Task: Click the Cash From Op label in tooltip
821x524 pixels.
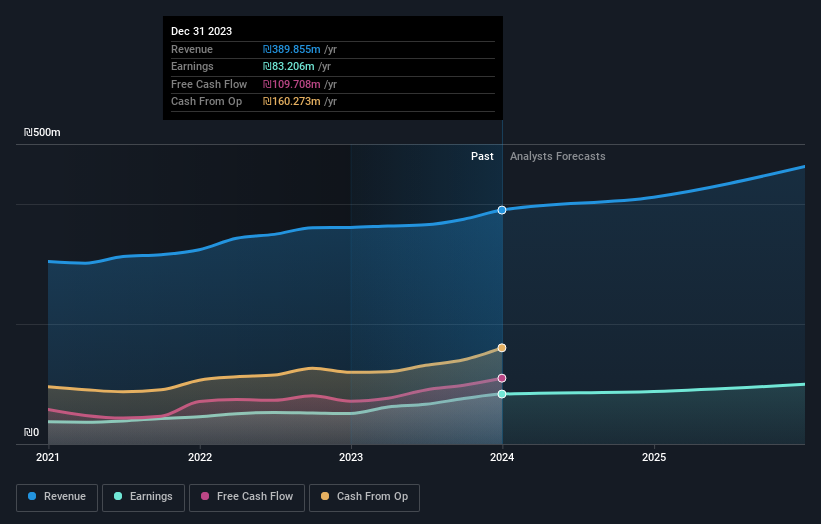Action: [x=207, y=102]
